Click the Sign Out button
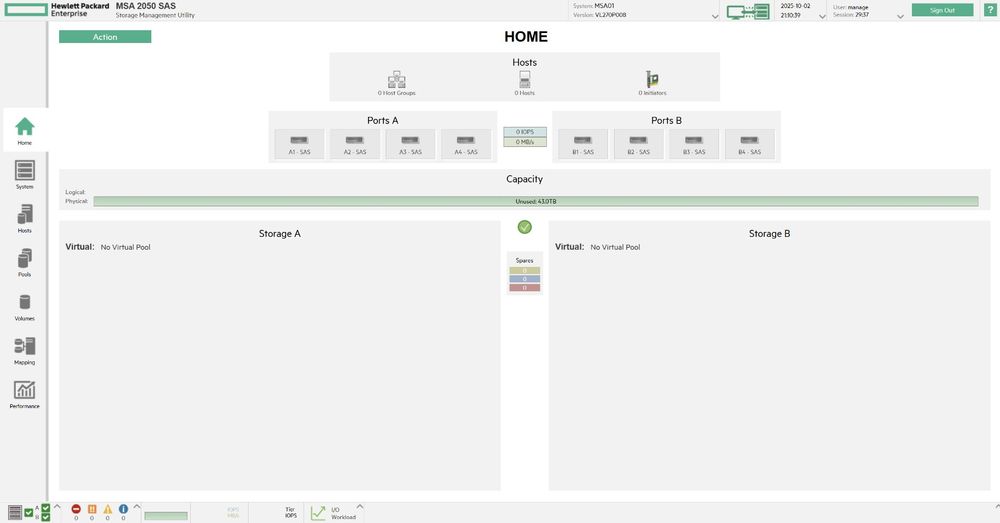 (x=942, y=10)
